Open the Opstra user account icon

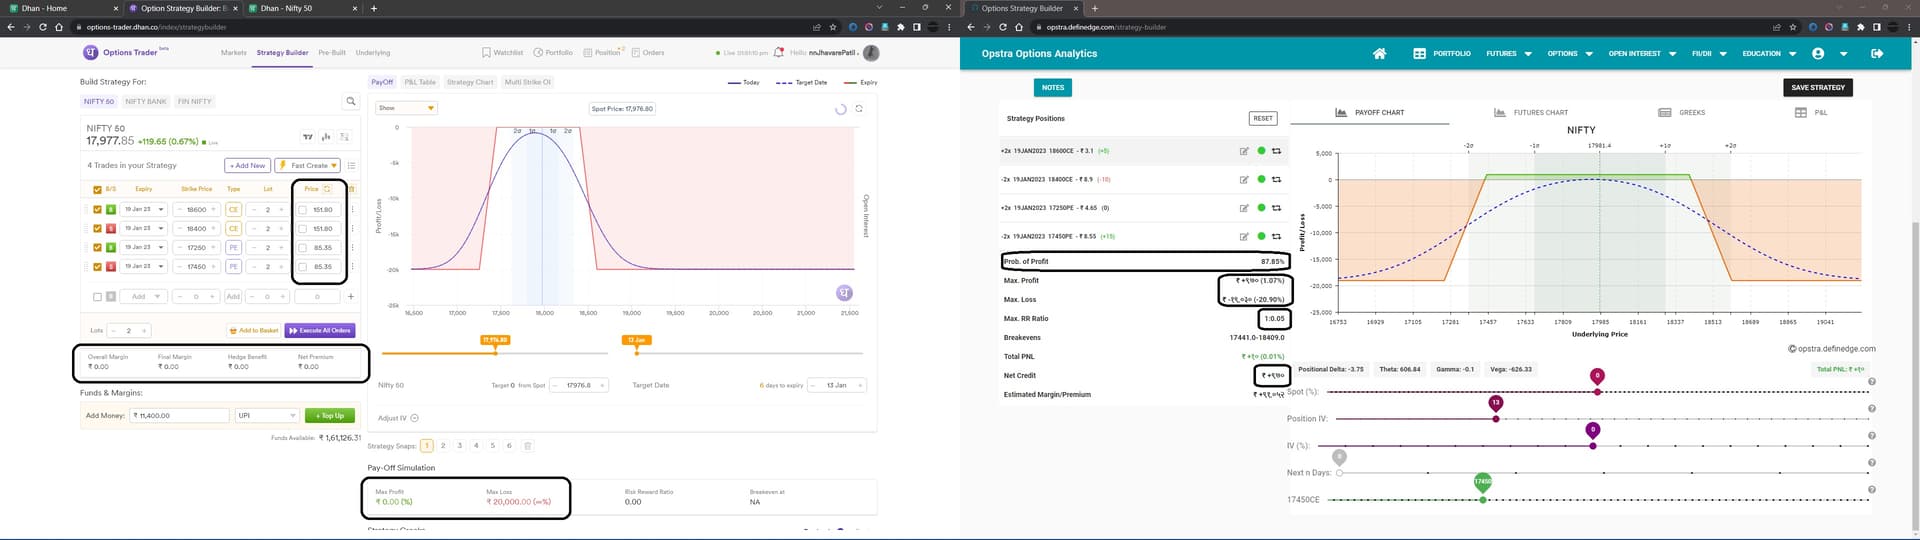1818,53
